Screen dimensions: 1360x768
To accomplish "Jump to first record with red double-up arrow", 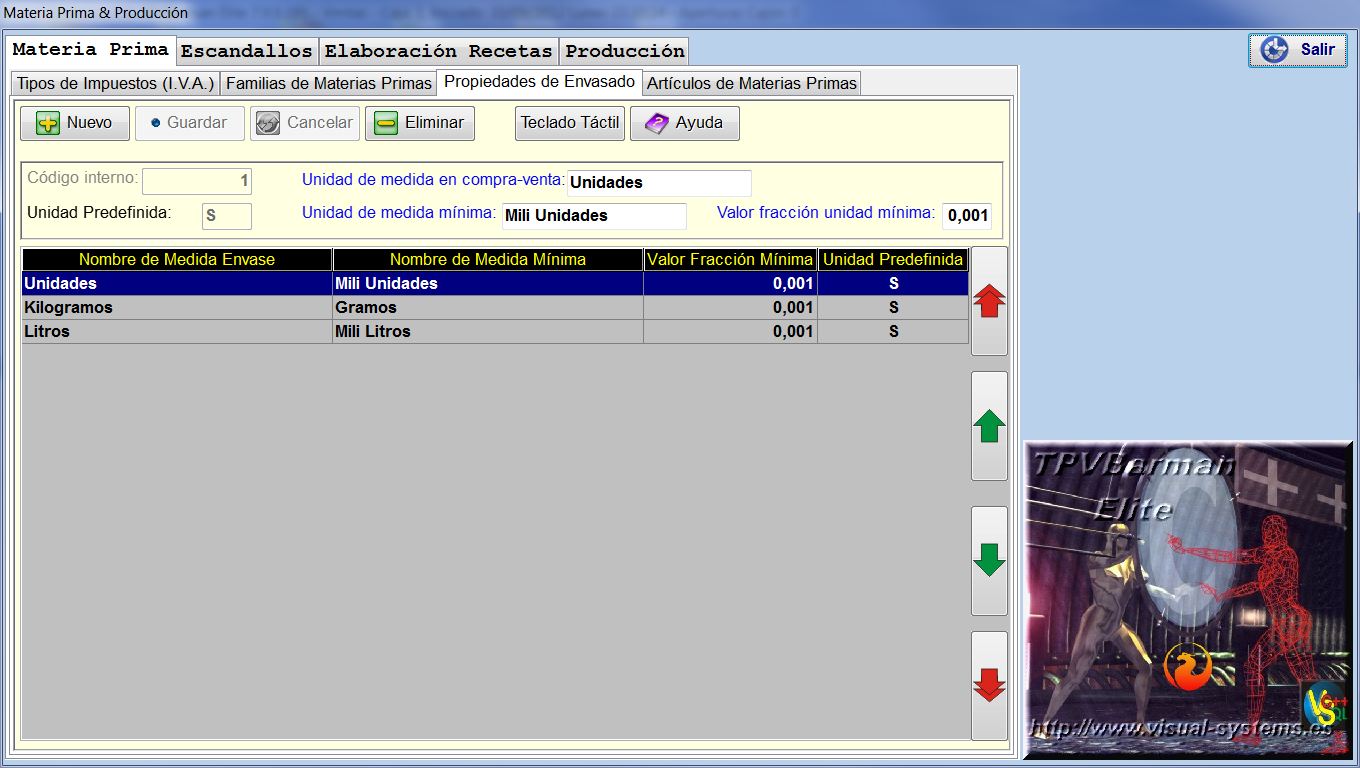I will point(989,301).
